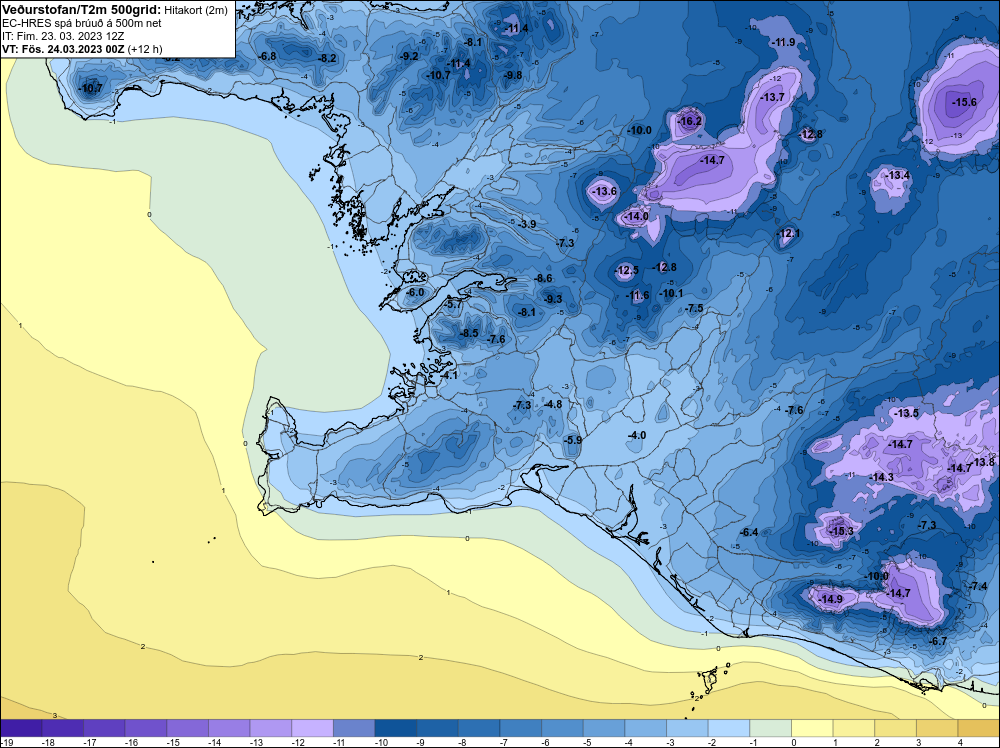Click legend swatch between -19 and -18
This screenshot has height=748, width=1000.
pyautogui.click(x=21, y=728)
